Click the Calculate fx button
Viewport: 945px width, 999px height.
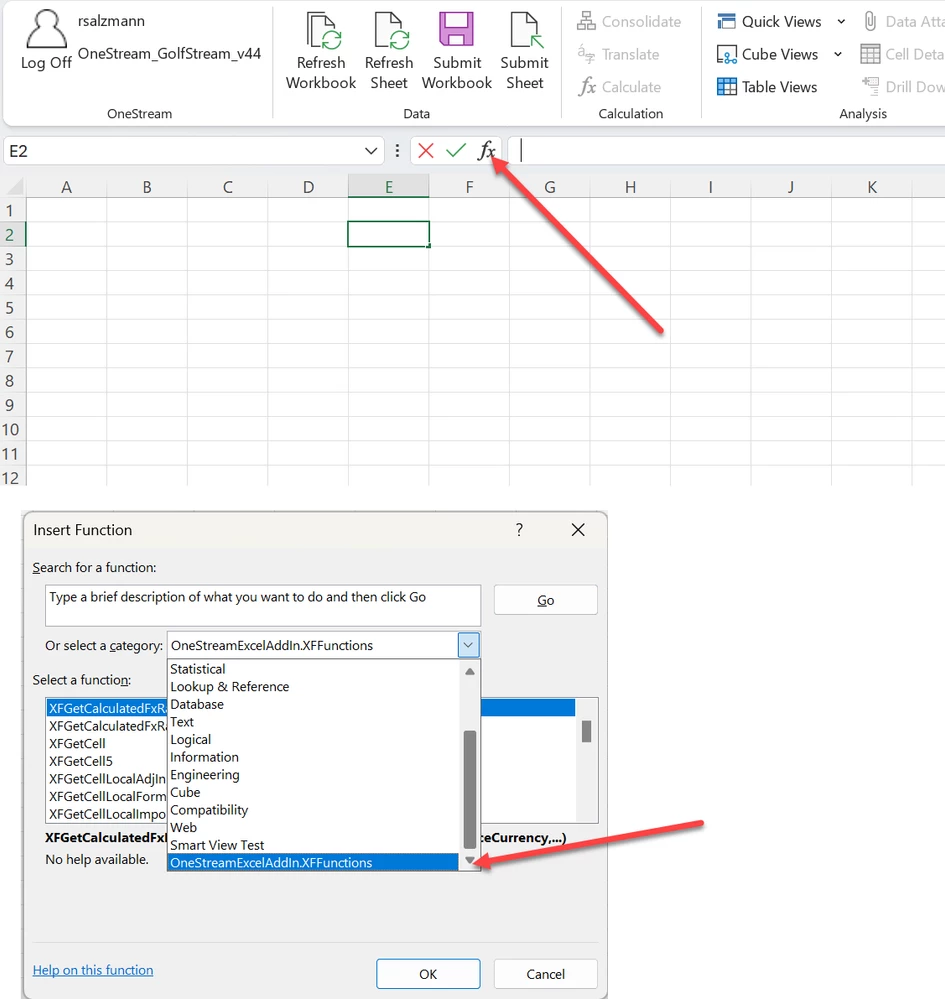[619, 87]
